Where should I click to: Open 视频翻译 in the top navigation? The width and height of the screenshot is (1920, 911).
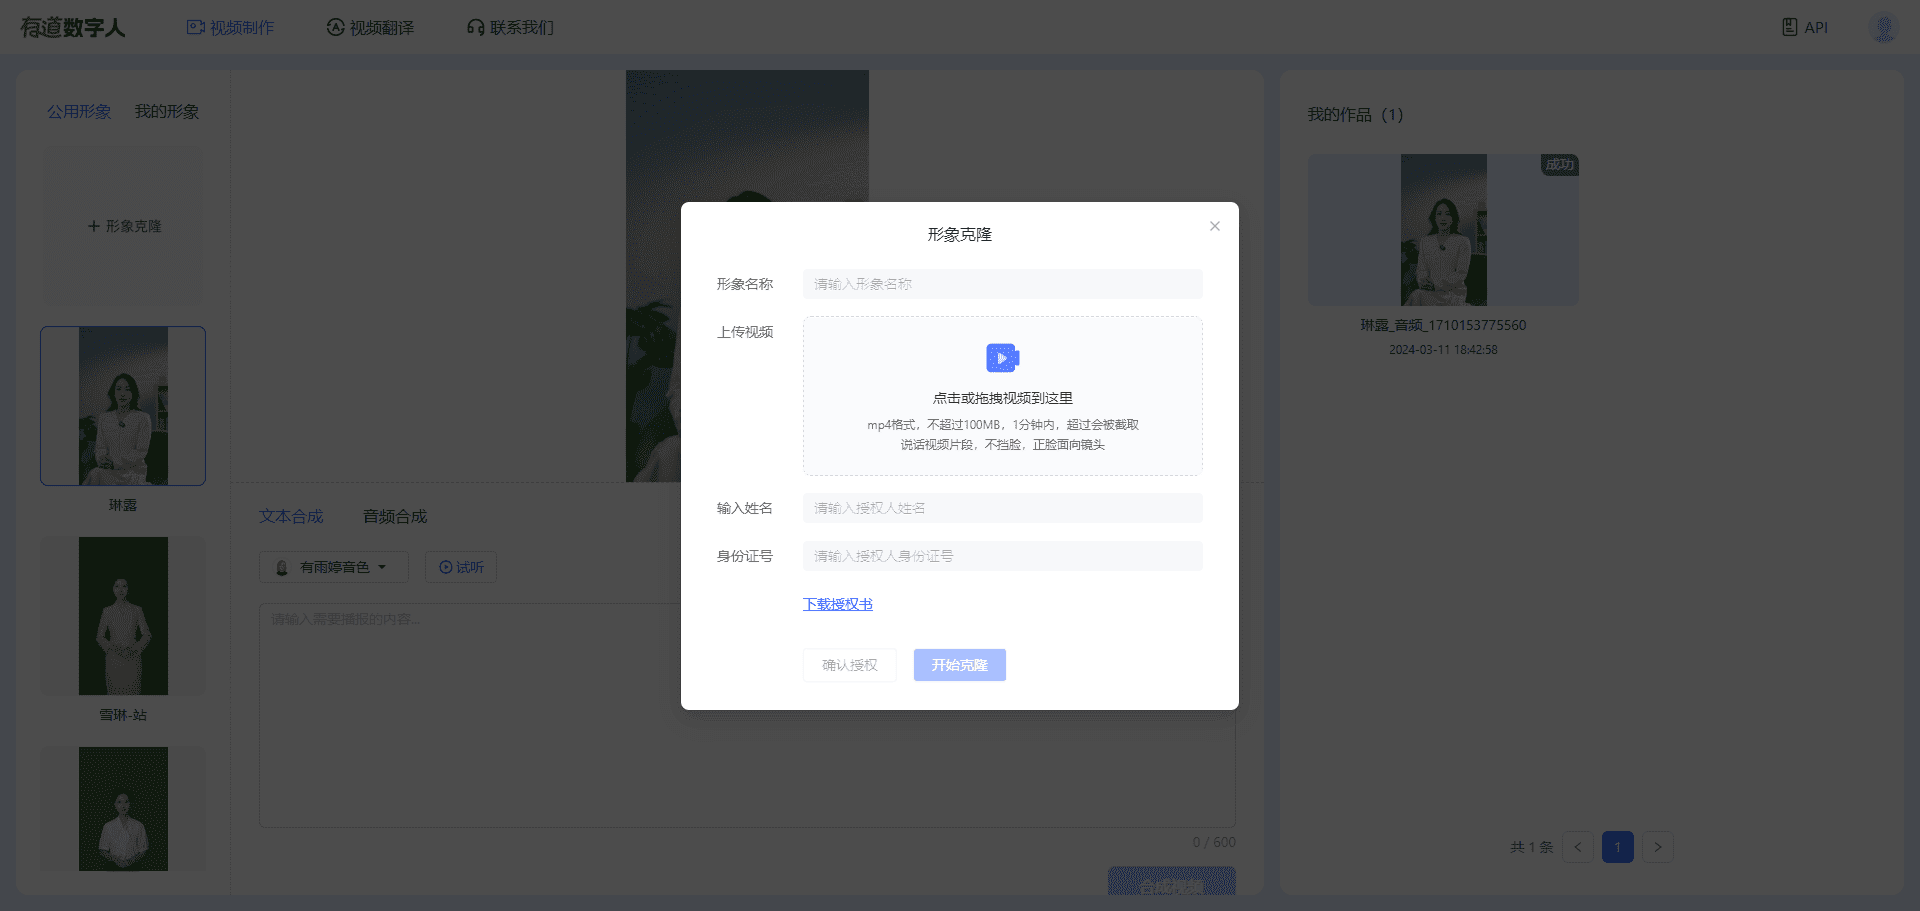[370, 27]
